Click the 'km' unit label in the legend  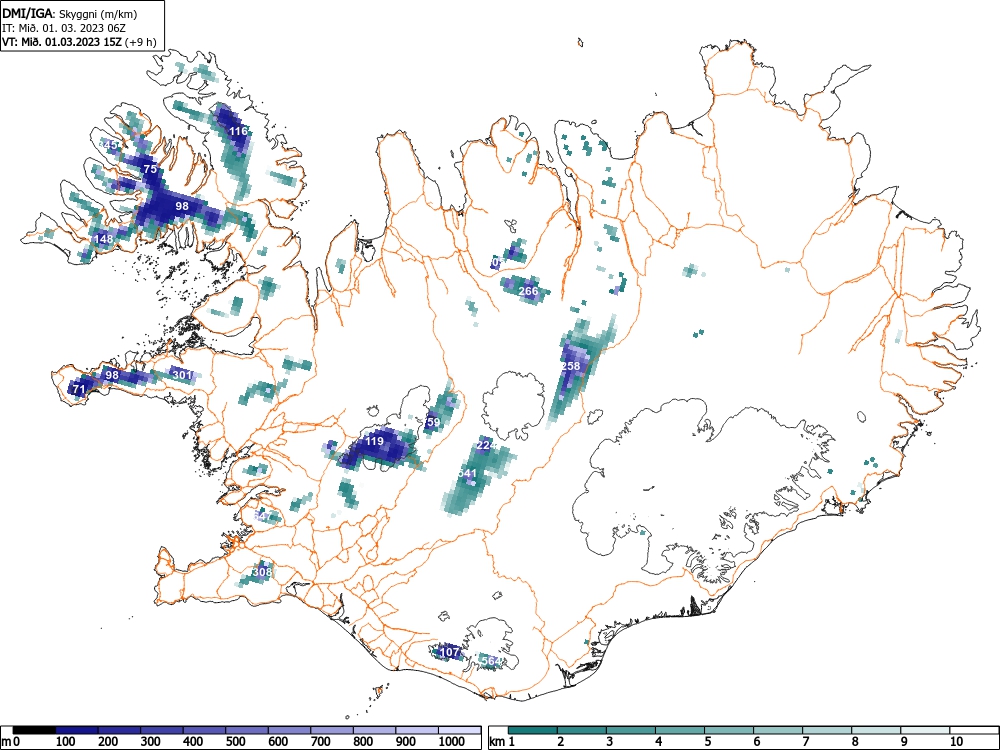coord(498,742)
